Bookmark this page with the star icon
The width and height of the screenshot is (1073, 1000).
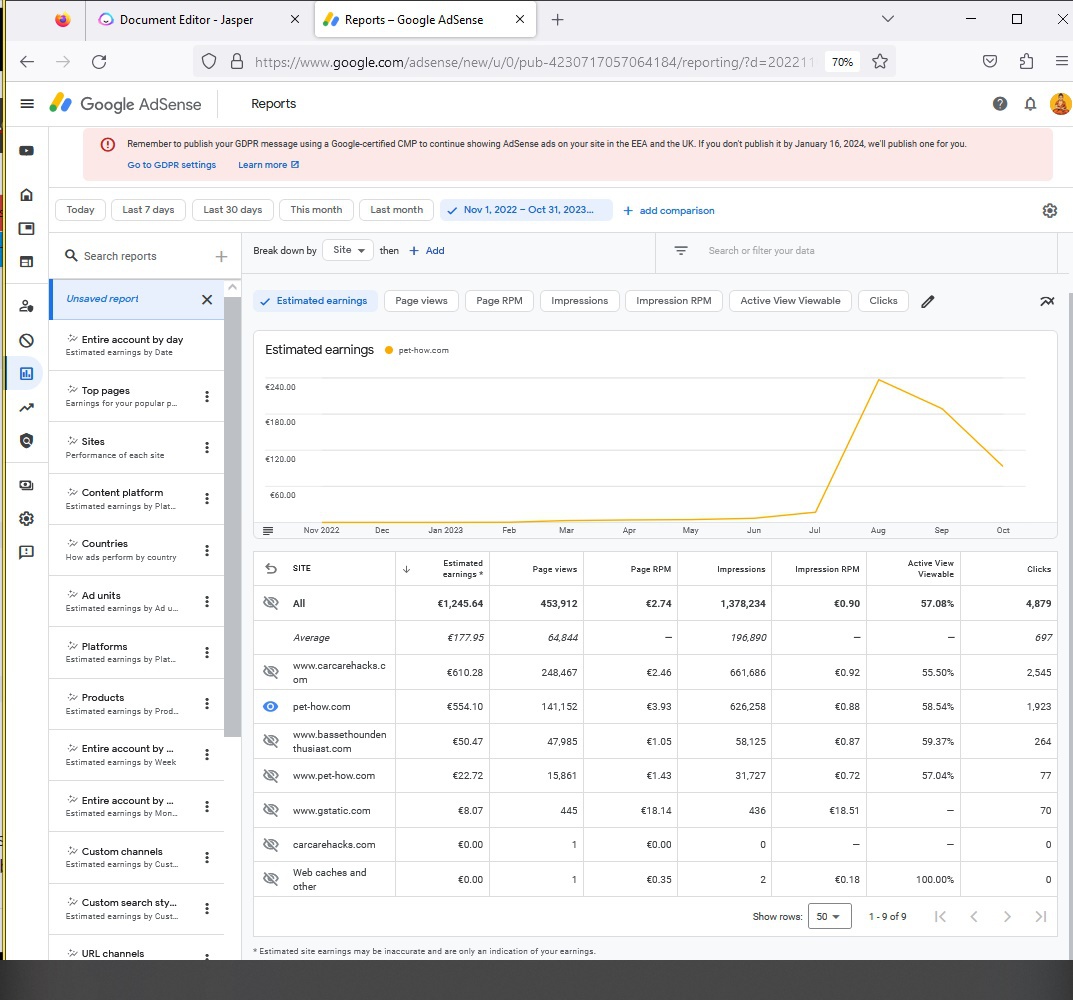tap(880, 62)
